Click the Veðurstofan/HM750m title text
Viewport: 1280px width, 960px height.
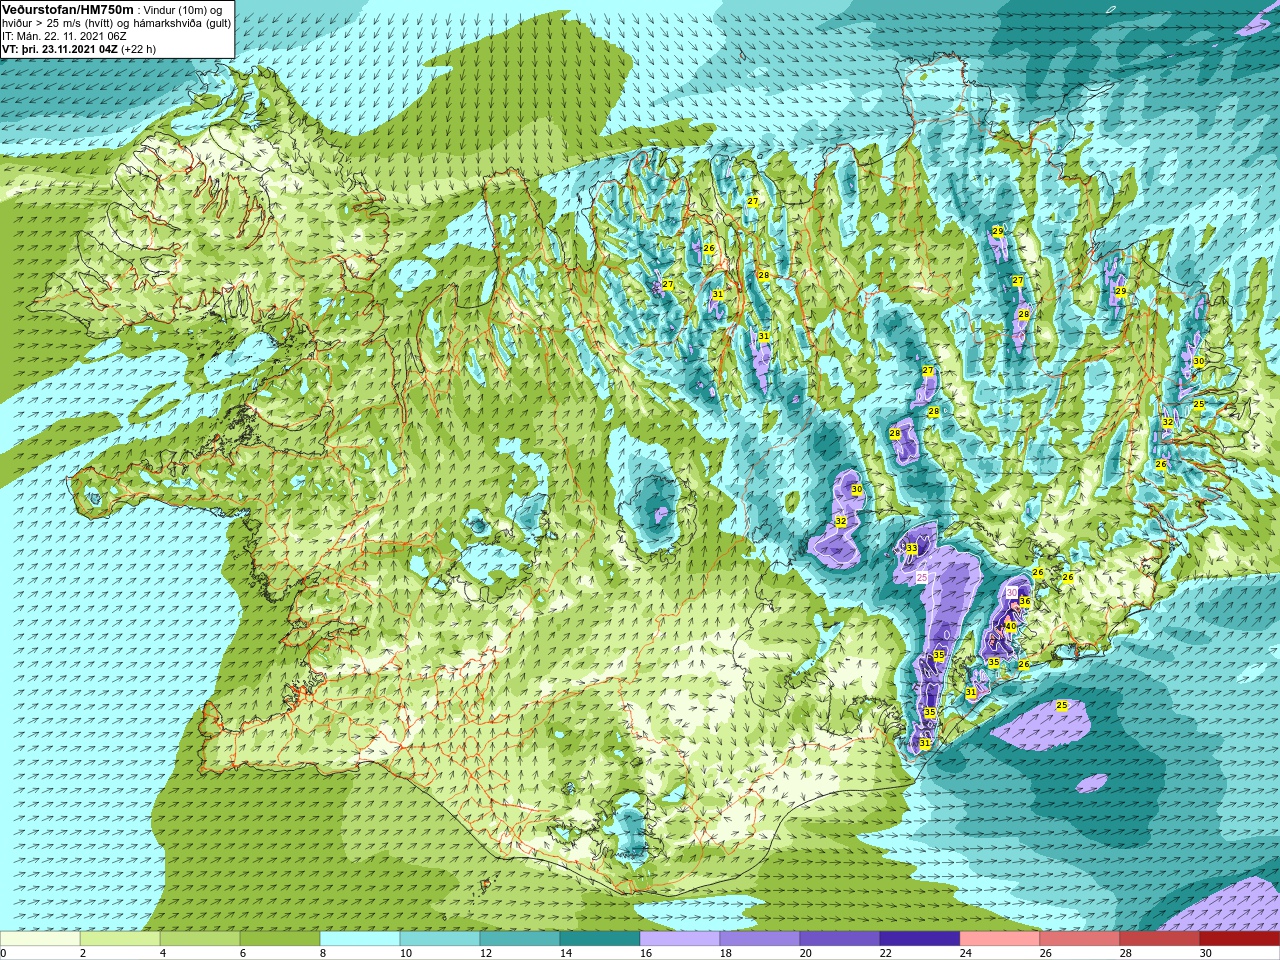(67, 9)
